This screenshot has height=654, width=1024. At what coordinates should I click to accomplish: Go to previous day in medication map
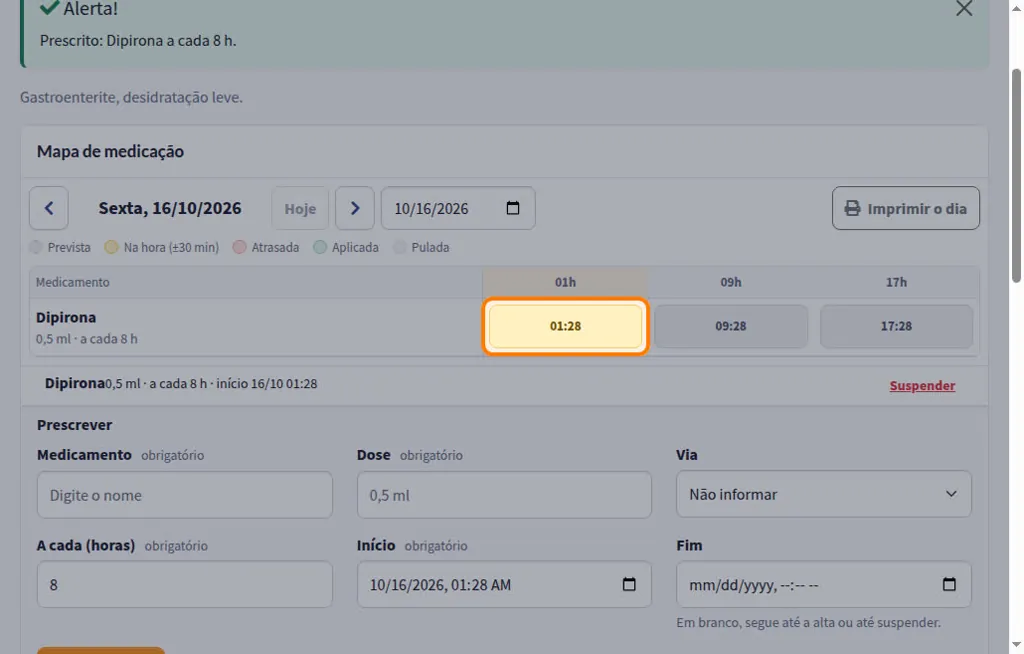[48, 208]
